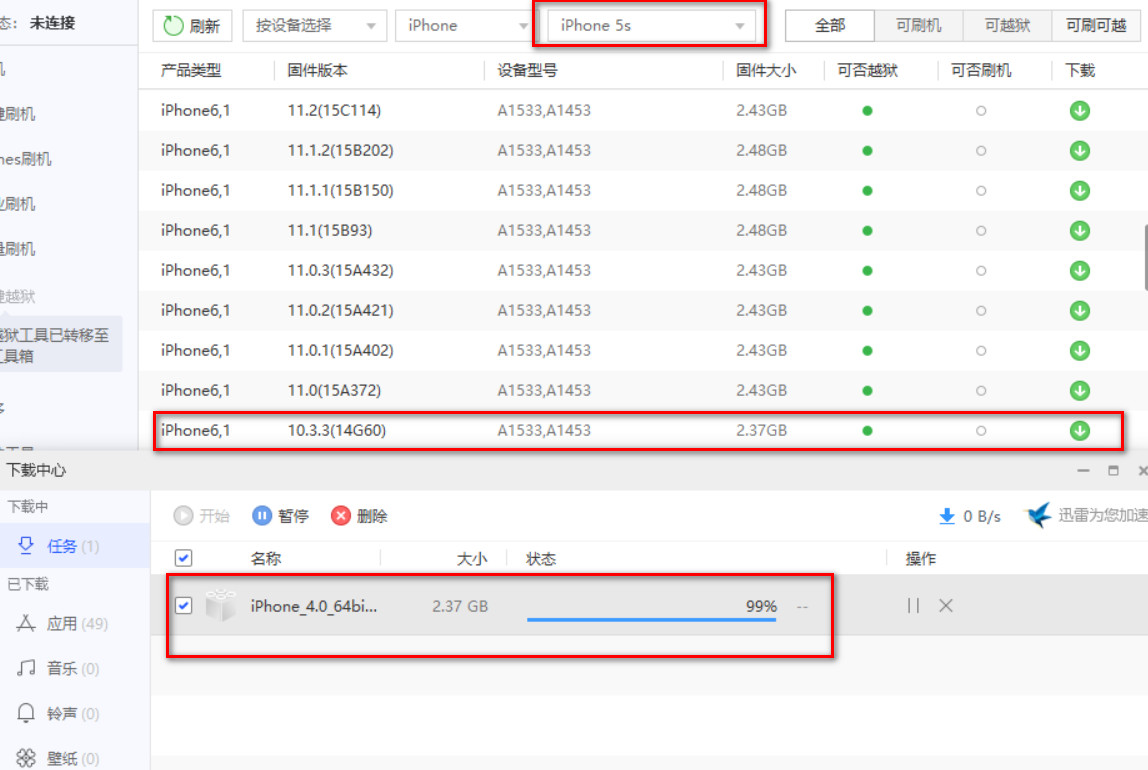
Task: Toggle the select-all checkbox in download header
Action: pyautogui.click(x=184, y=558)
